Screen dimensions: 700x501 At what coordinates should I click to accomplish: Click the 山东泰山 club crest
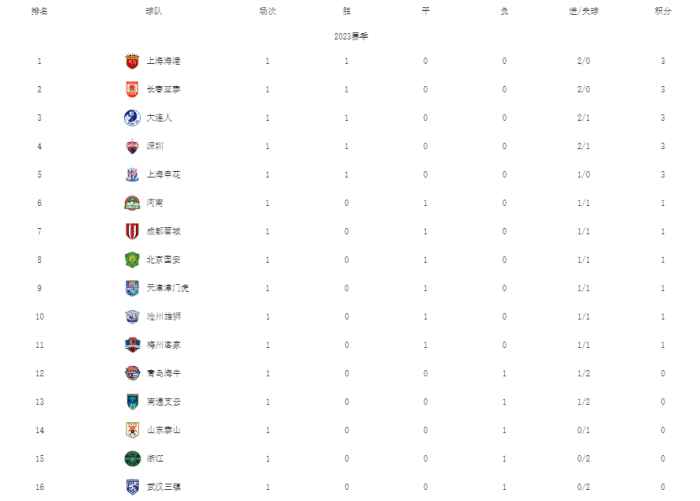coord(132,430)
